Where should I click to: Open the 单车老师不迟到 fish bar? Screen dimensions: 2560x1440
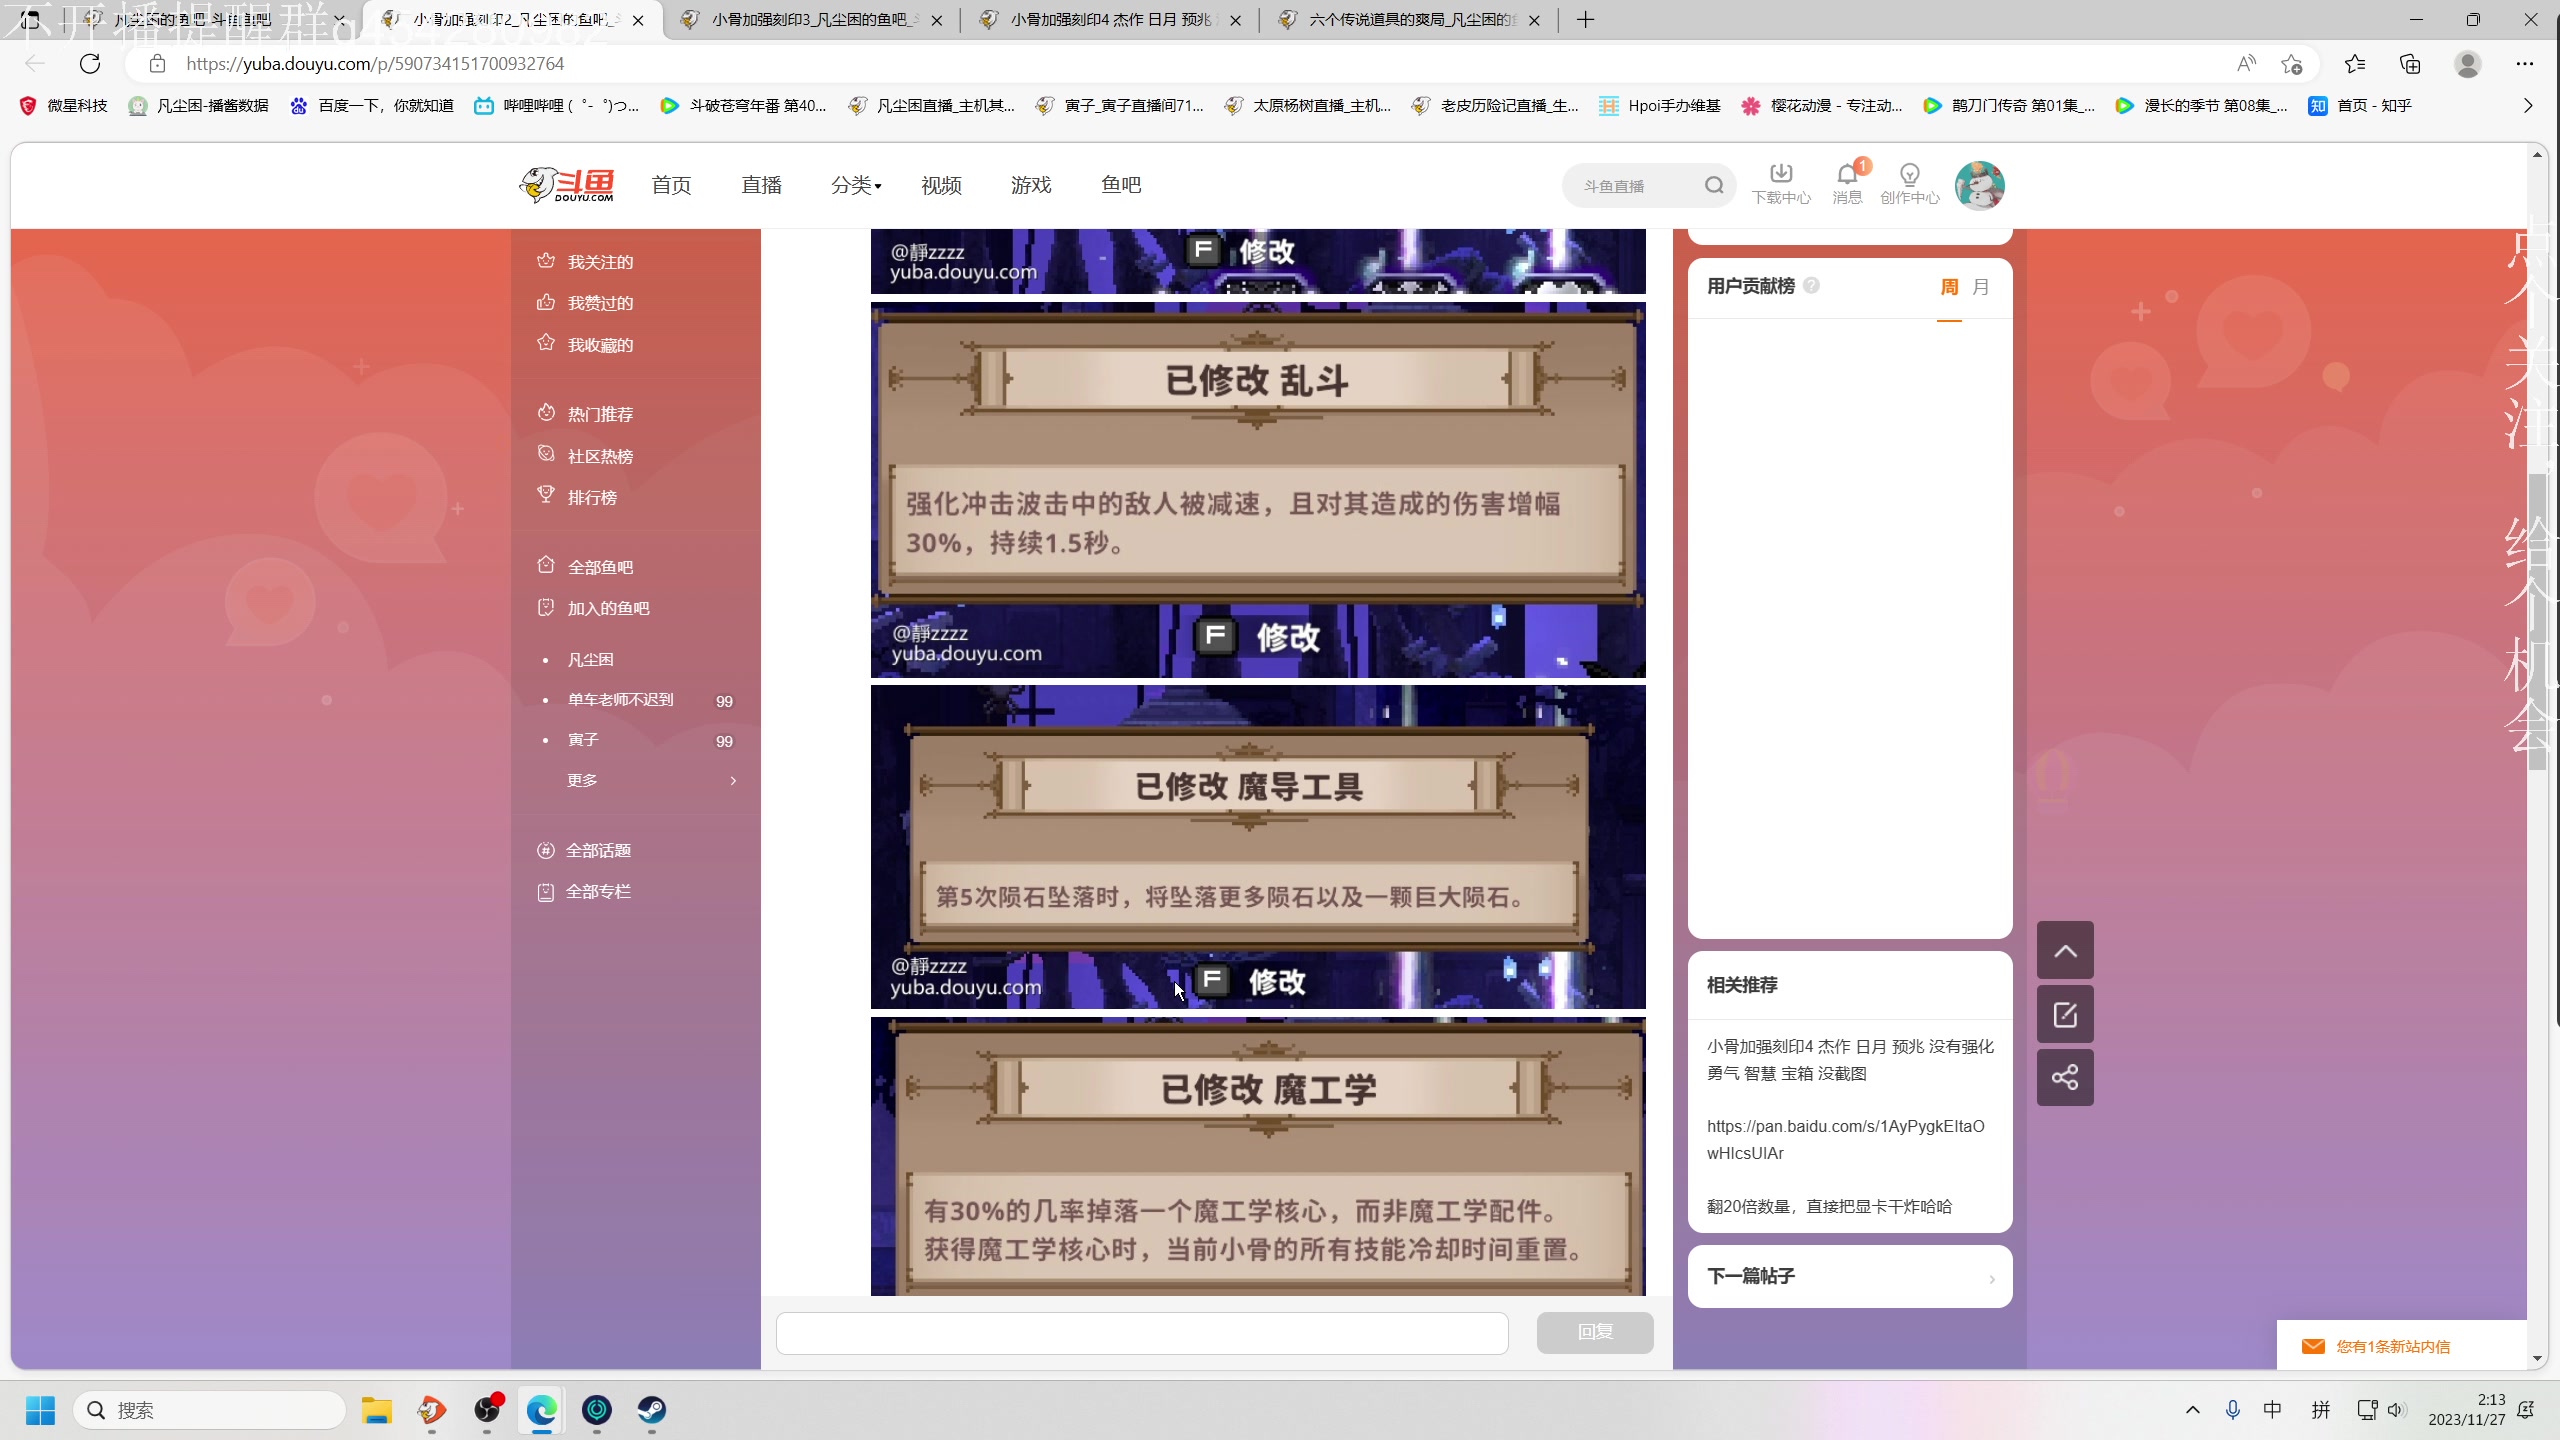click(x=620, y=700)
